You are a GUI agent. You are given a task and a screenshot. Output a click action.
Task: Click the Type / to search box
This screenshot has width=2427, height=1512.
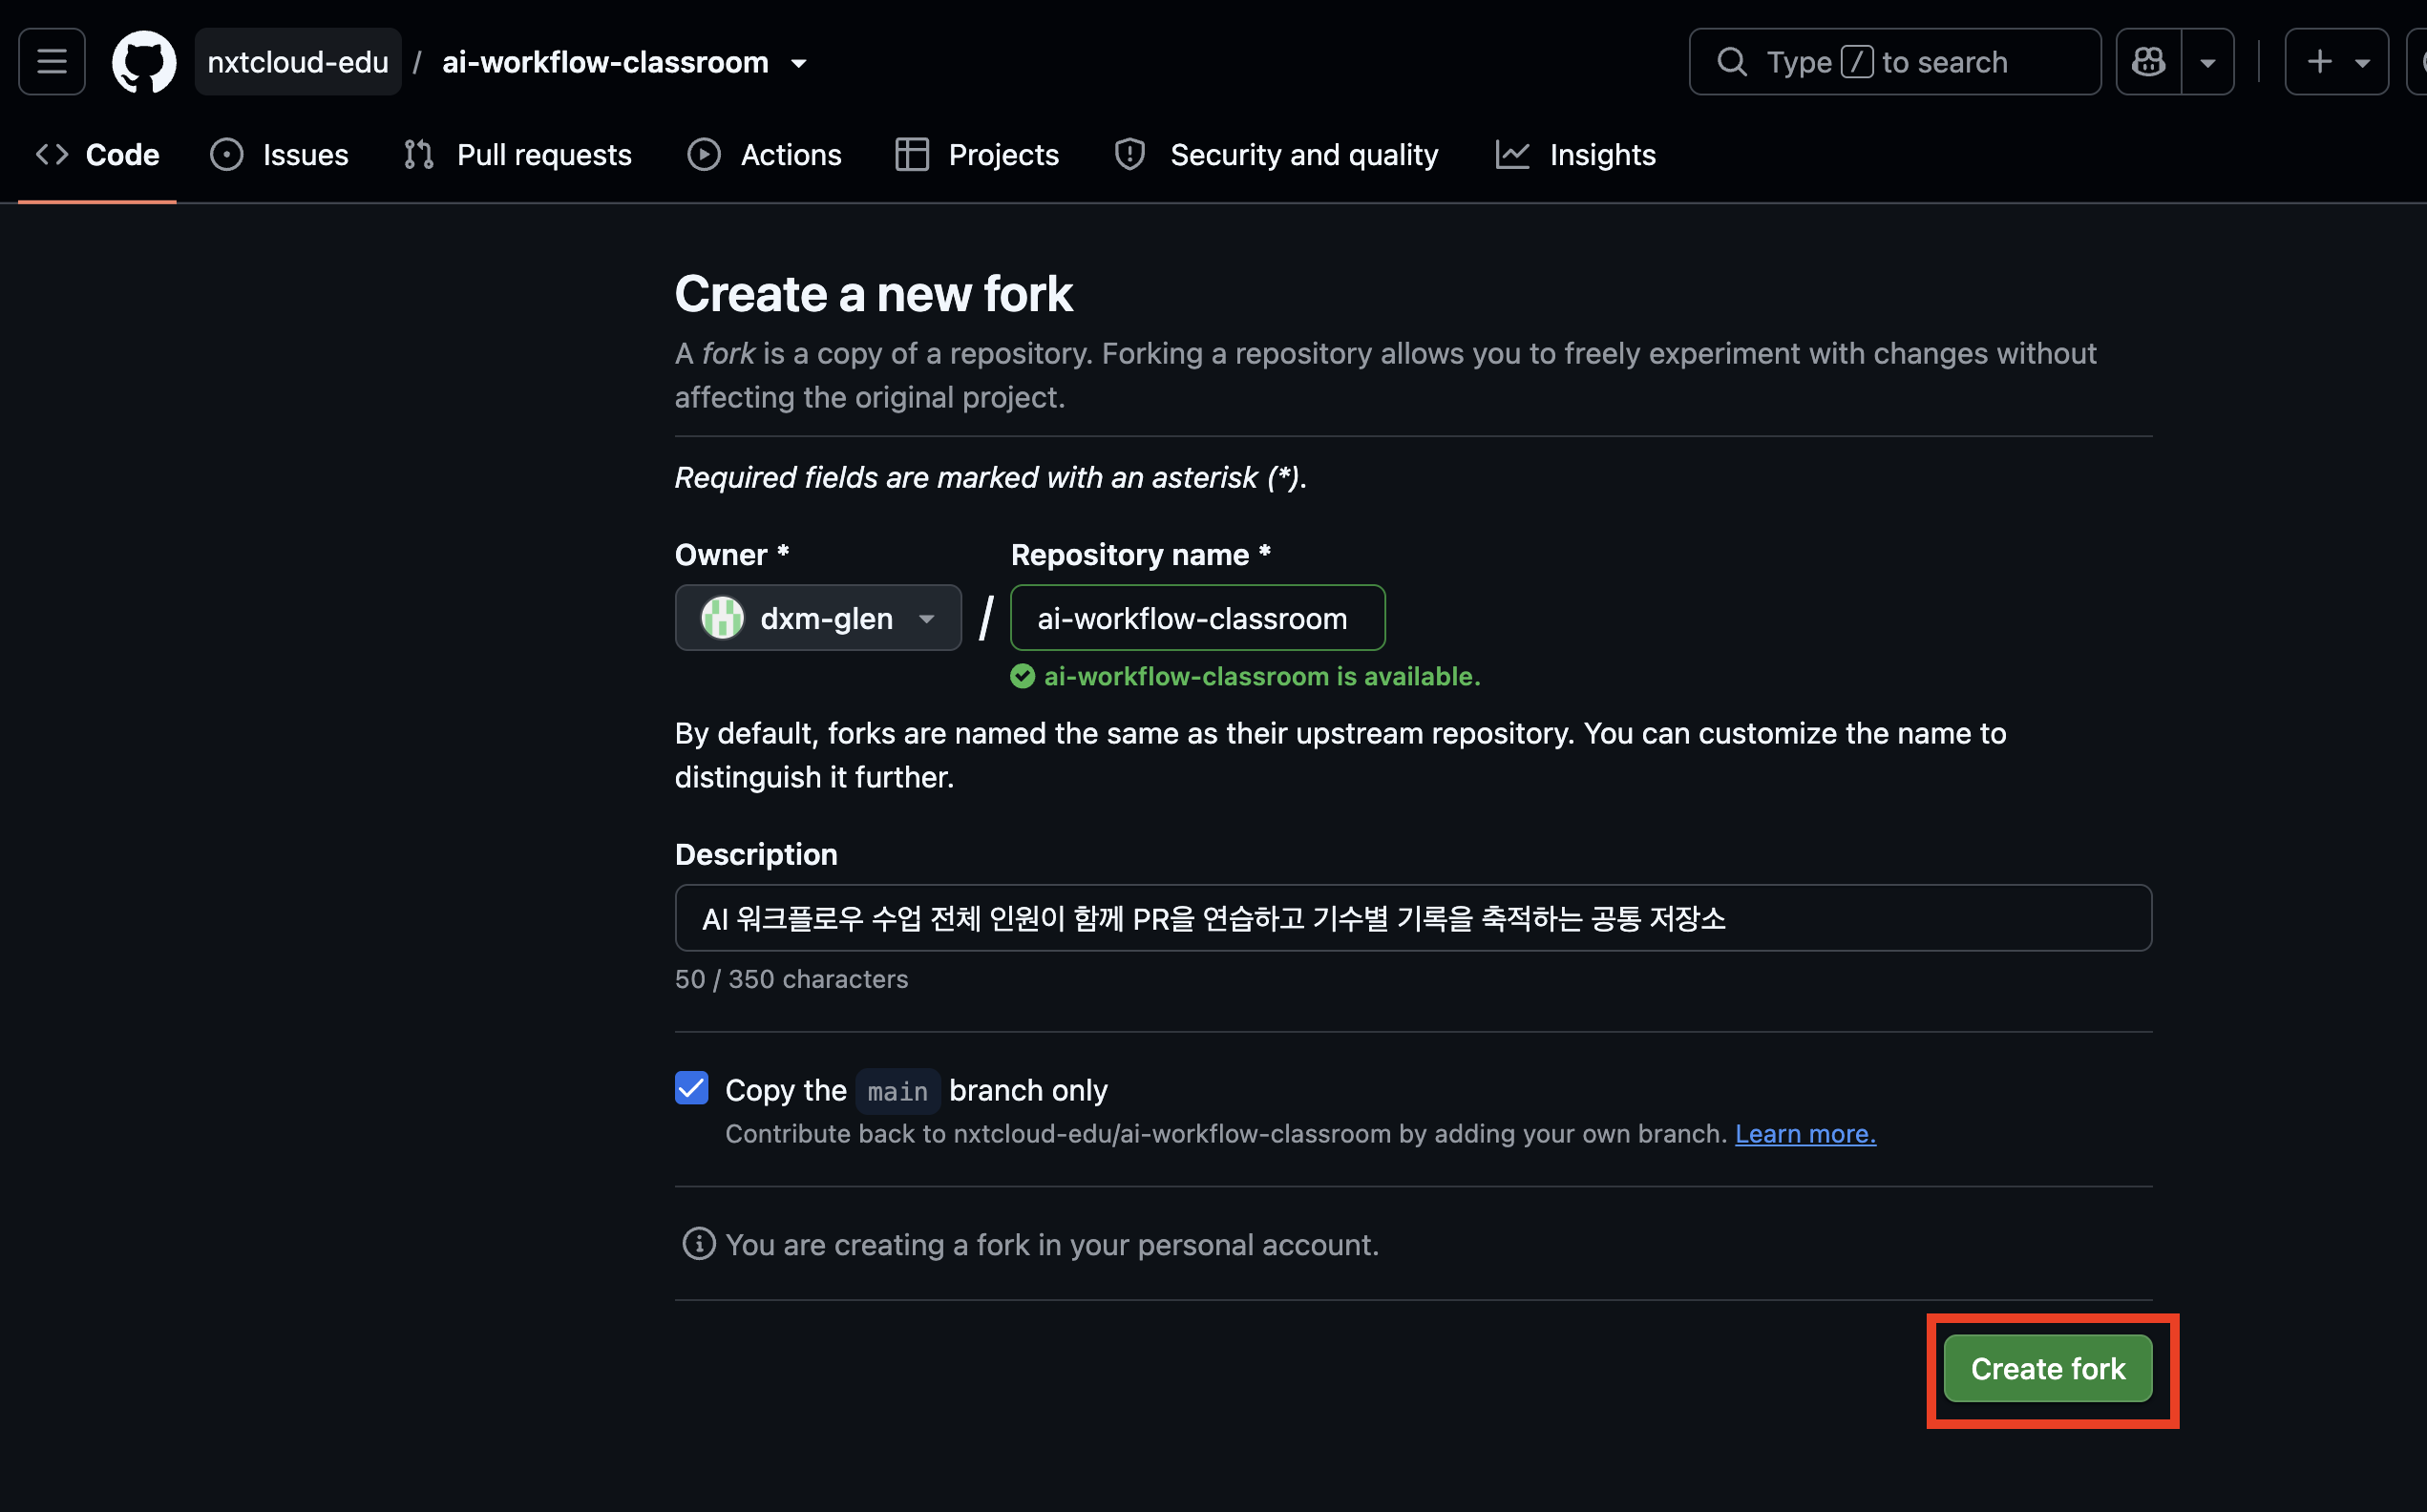pos(1894,62)
